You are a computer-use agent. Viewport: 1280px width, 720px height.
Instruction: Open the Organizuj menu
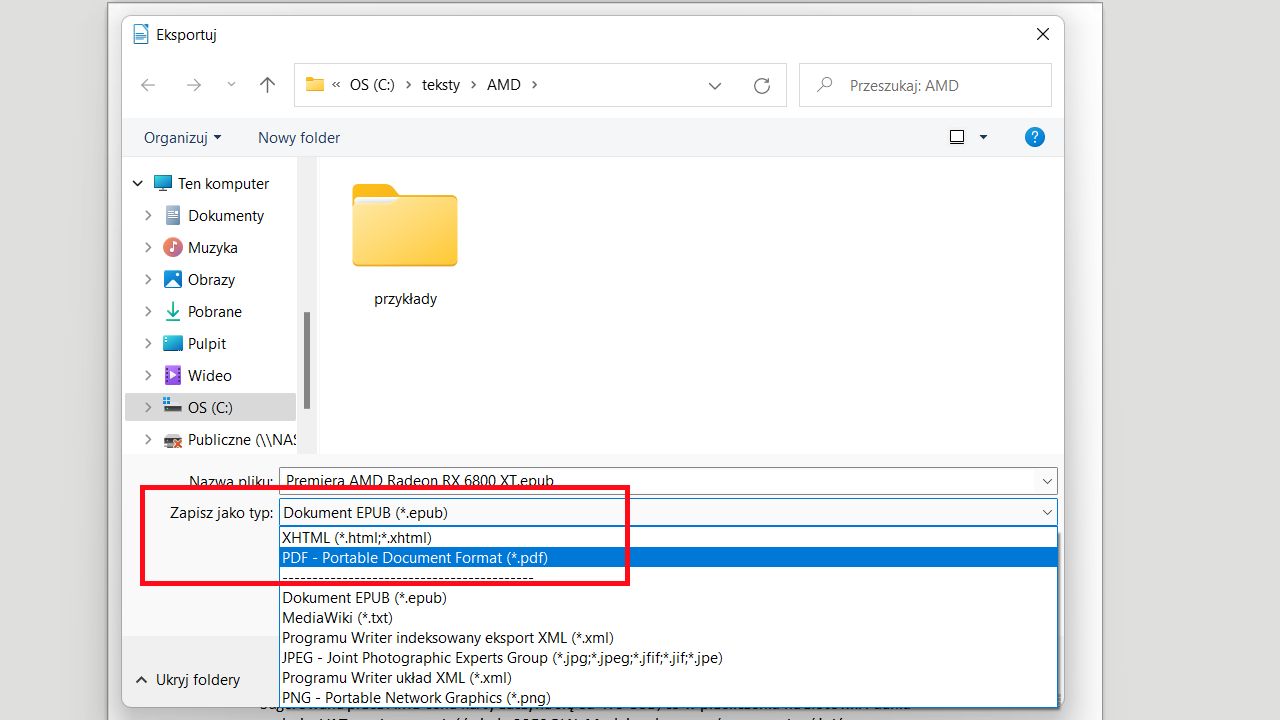(183, 138)
